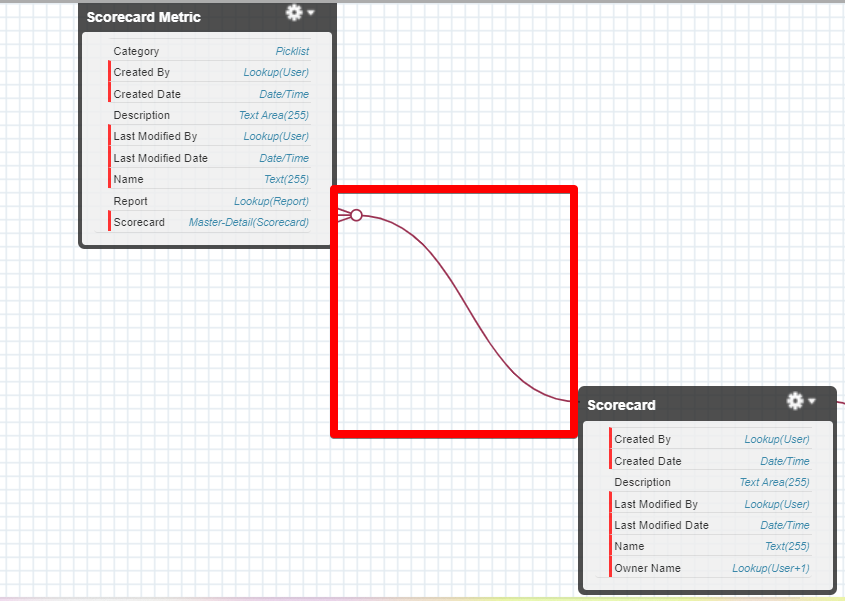Select Created Date field in Scorecard object
845x601 pixels.
click(x=710, y=461)
